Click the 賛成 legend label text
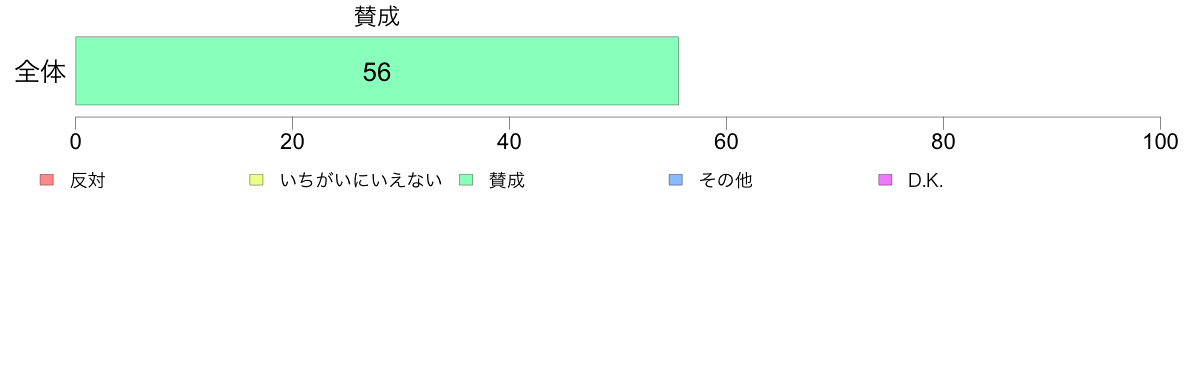Image resolution: width=1188 pixels, height=368 pixels. point(507,180)
